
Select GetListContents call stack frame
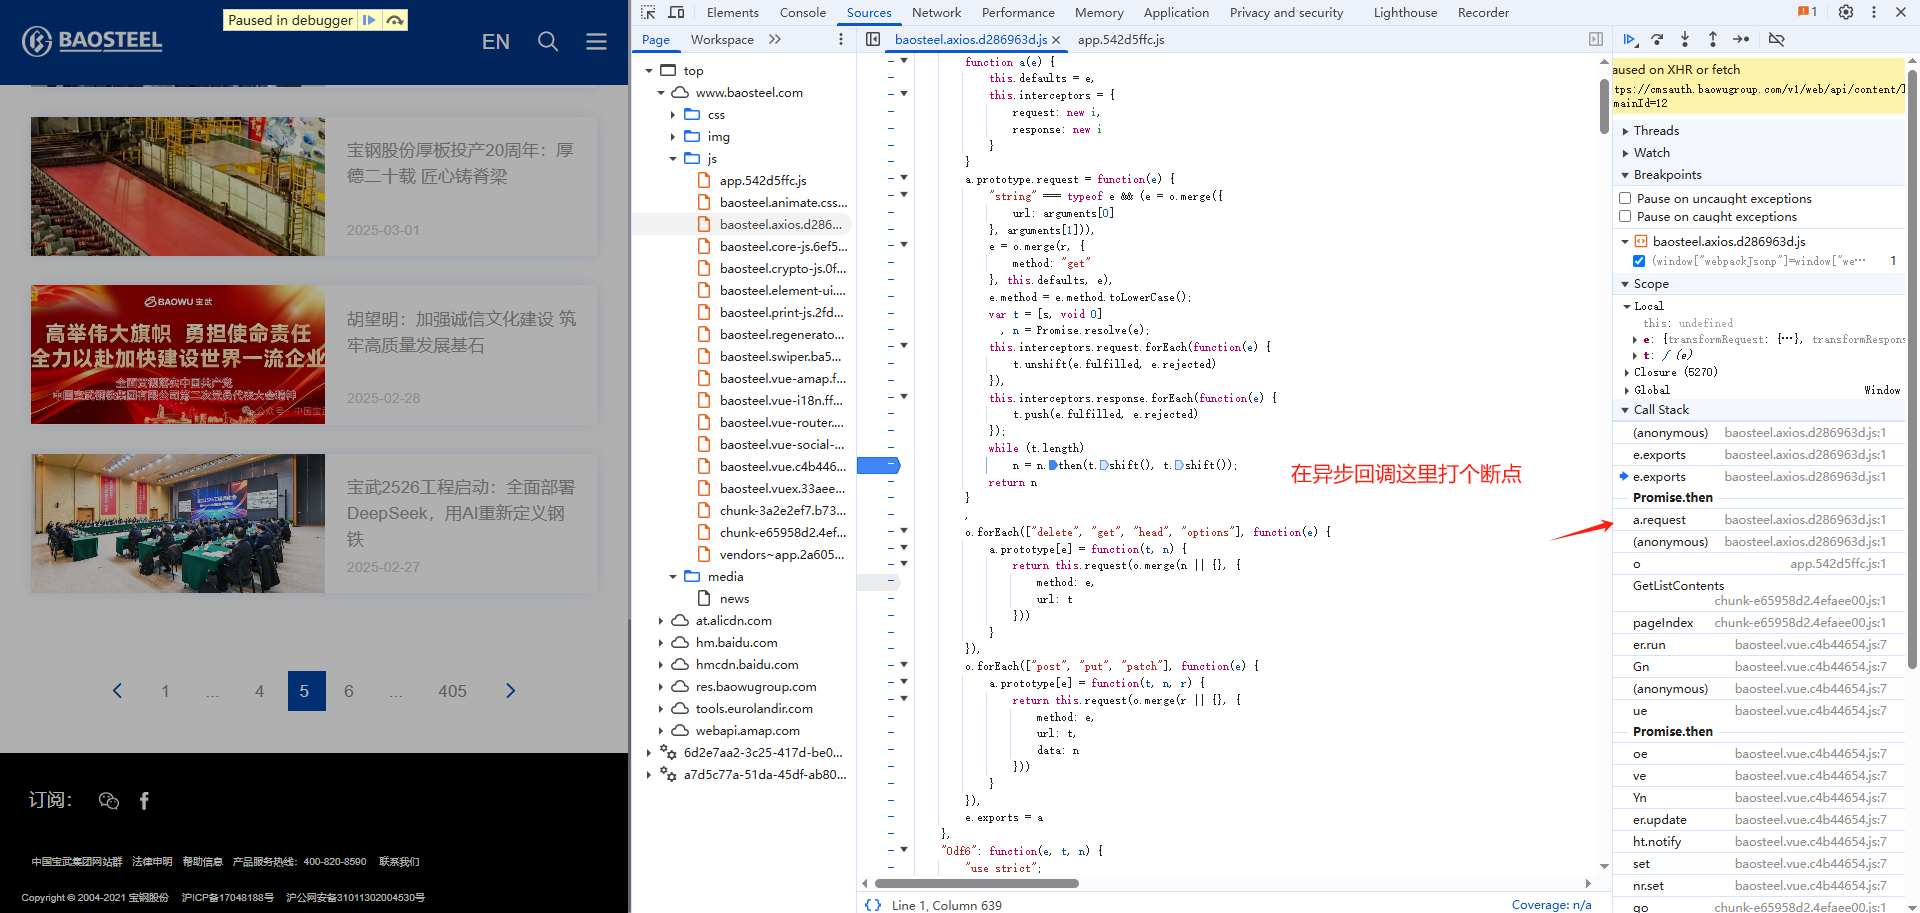(x=1760, y=592)
